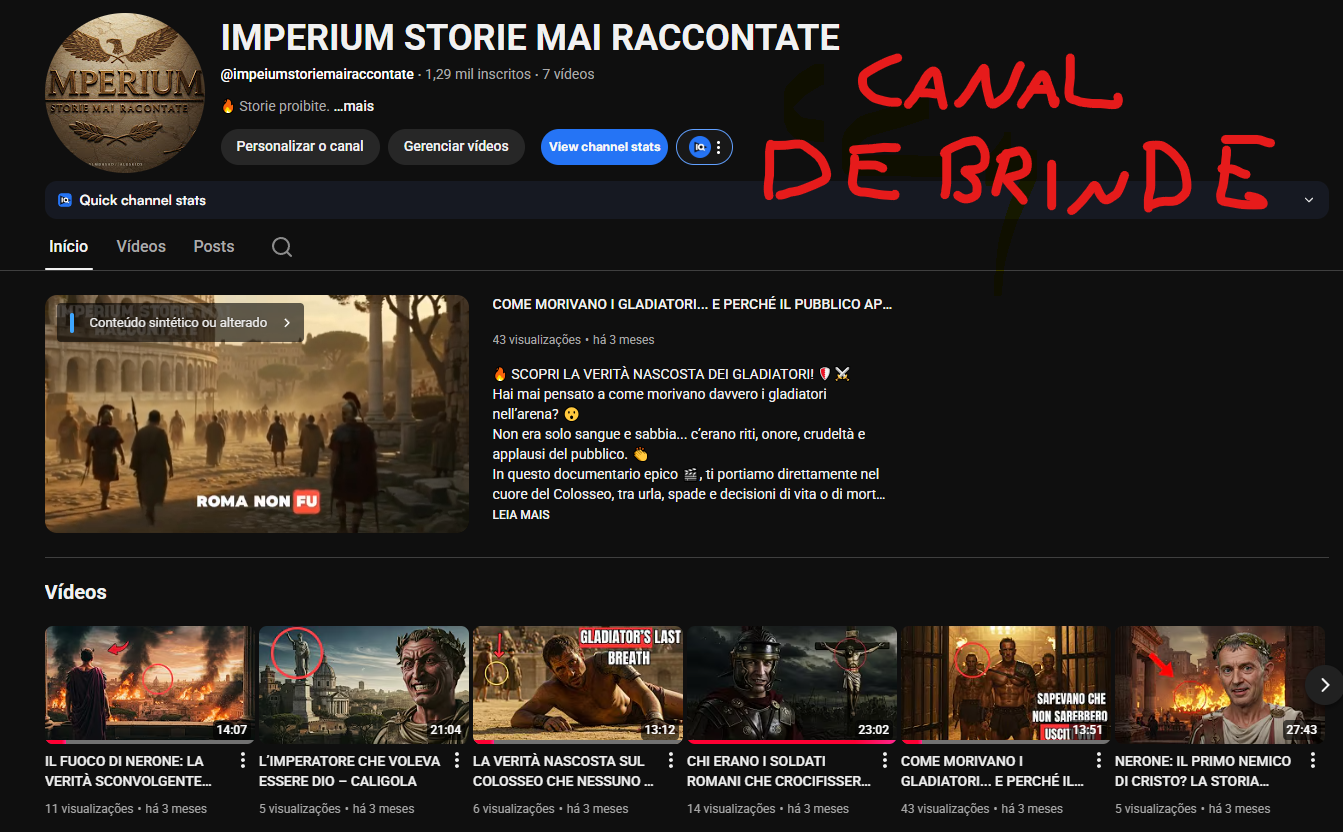Click the 'Quick channel stats' label

tap(143, 200)
